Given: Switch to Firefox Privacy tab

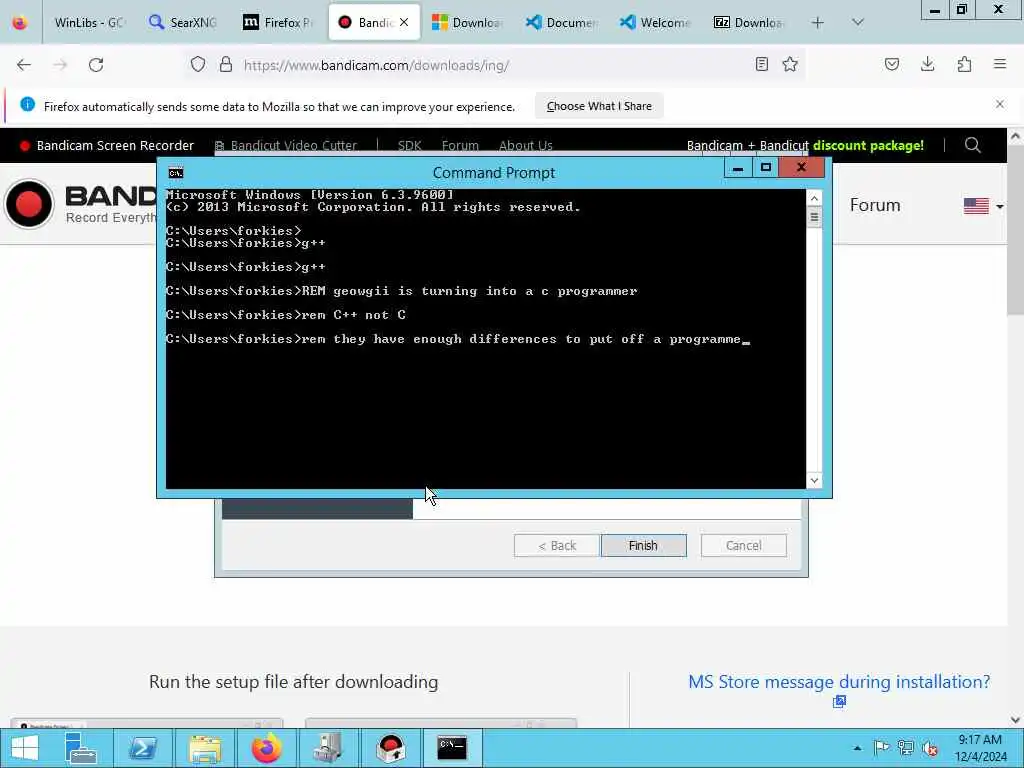Looking at the screenshot, I should 278,22.
